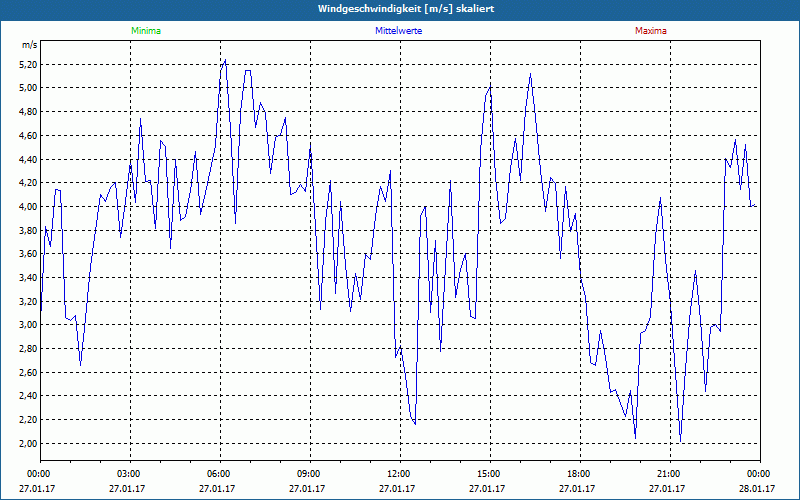Click the green Minima legend label
Image resolution: width=800 pixels, height=500 pixels.
click(x=146, y=31)
